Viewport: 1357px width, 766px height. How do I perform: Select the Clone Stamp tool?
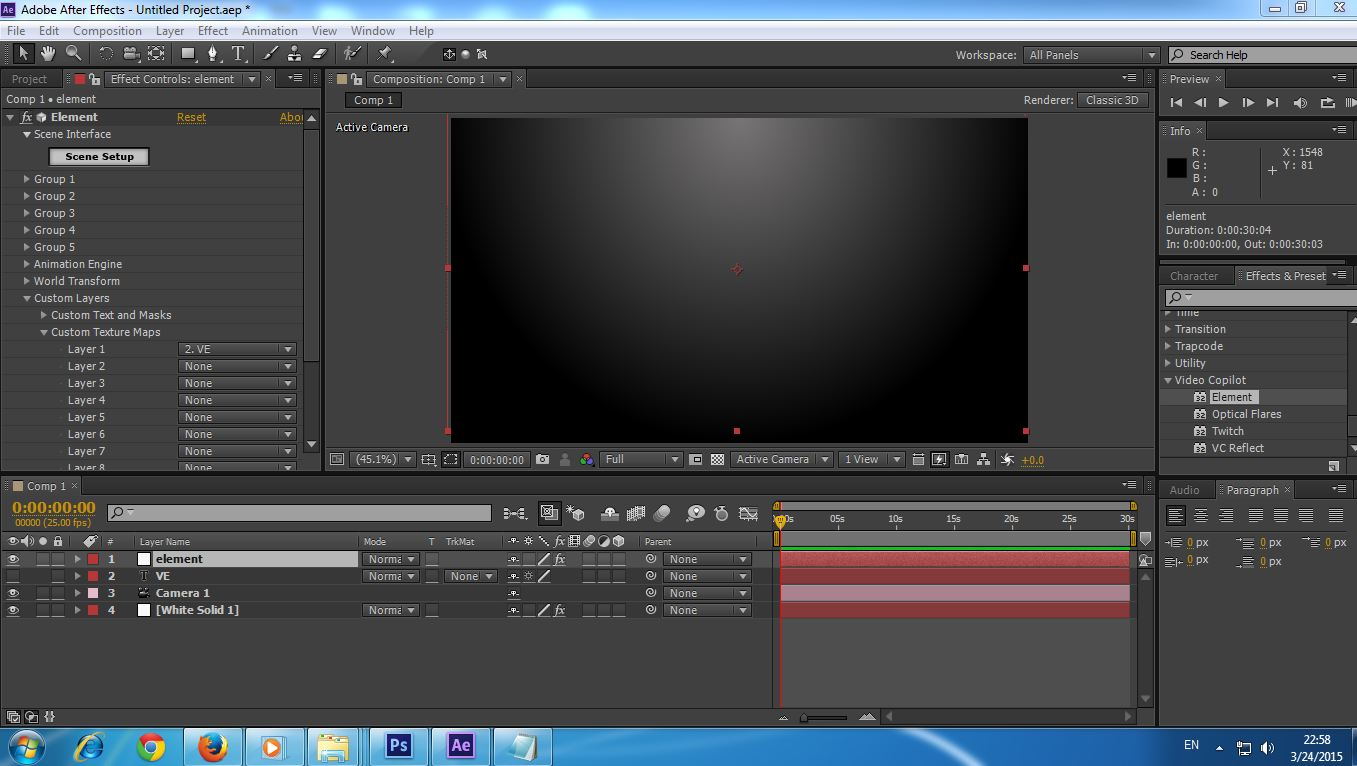pos(295,54)
